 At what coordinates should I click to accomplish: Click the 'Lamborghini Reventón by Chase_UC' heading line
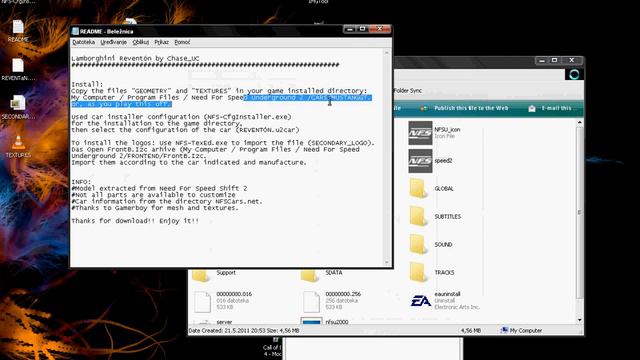(x=135, y=58)
